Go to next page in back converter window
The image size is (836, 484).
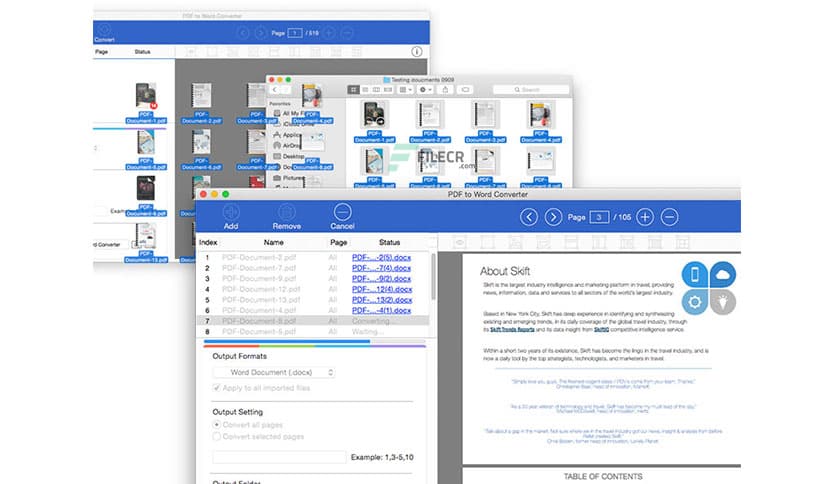pos(260,33)
